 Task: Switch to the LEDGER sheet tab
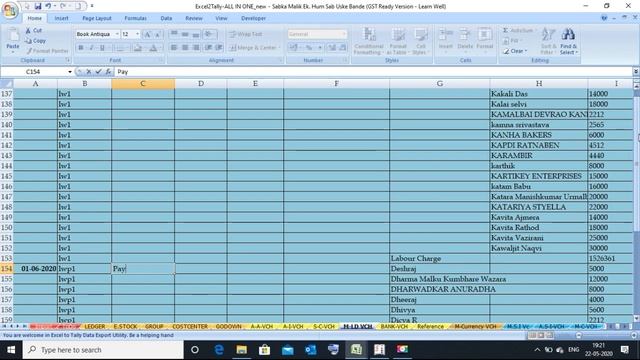95,327
